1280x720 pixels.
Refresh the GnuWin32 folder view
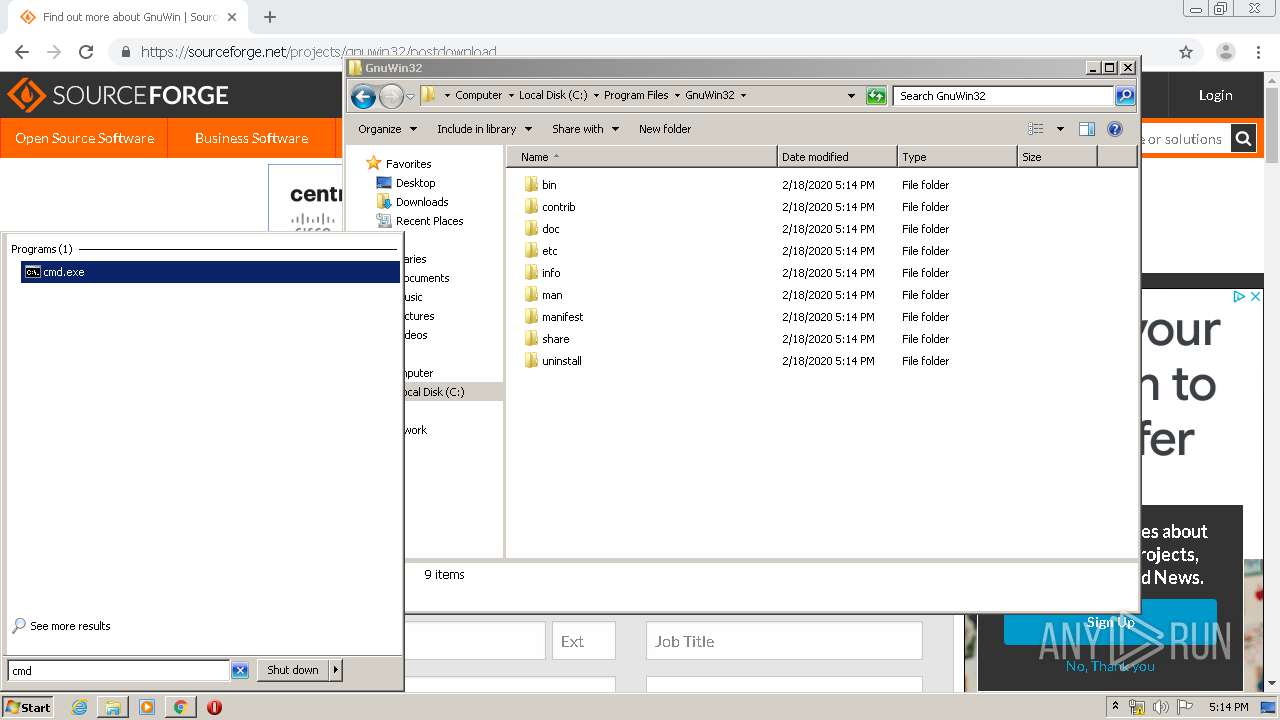tap(876, 96)
